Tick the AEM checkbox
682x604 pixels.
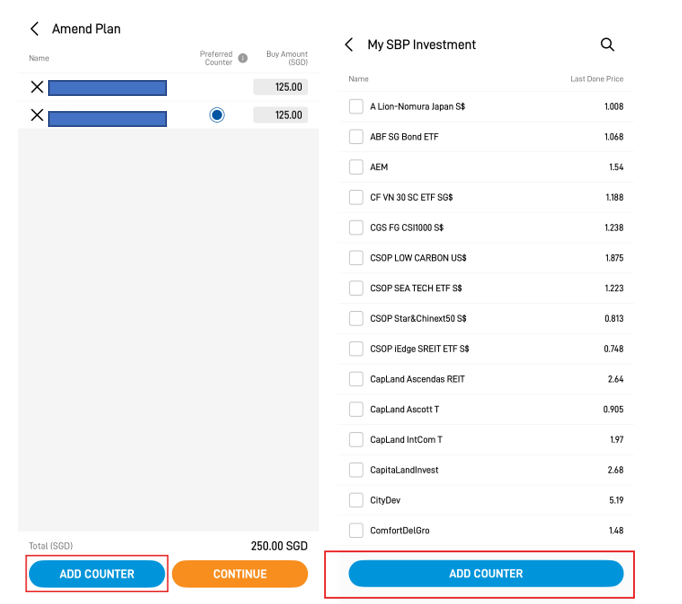[x=356, y=167]
